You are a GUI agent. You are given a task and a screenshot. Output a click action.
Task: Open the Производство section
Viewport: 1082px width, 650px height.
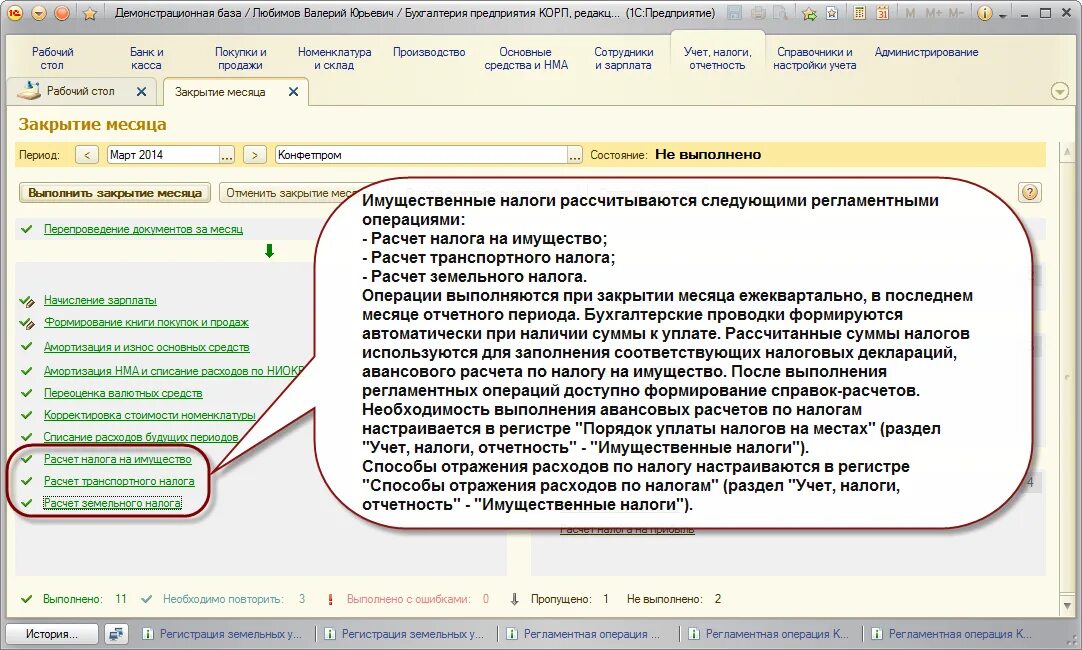429,52
